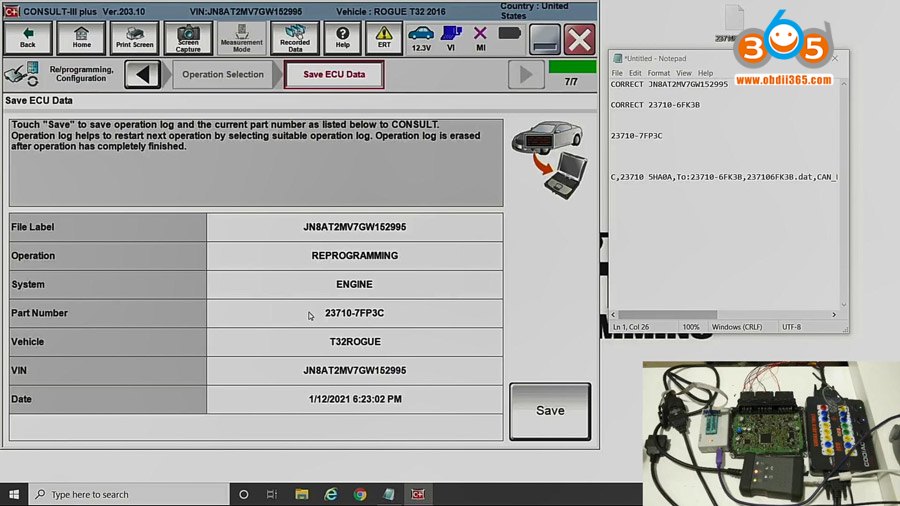Click Notepad horizontal scrollbar thumb

[x=668, y=314]
